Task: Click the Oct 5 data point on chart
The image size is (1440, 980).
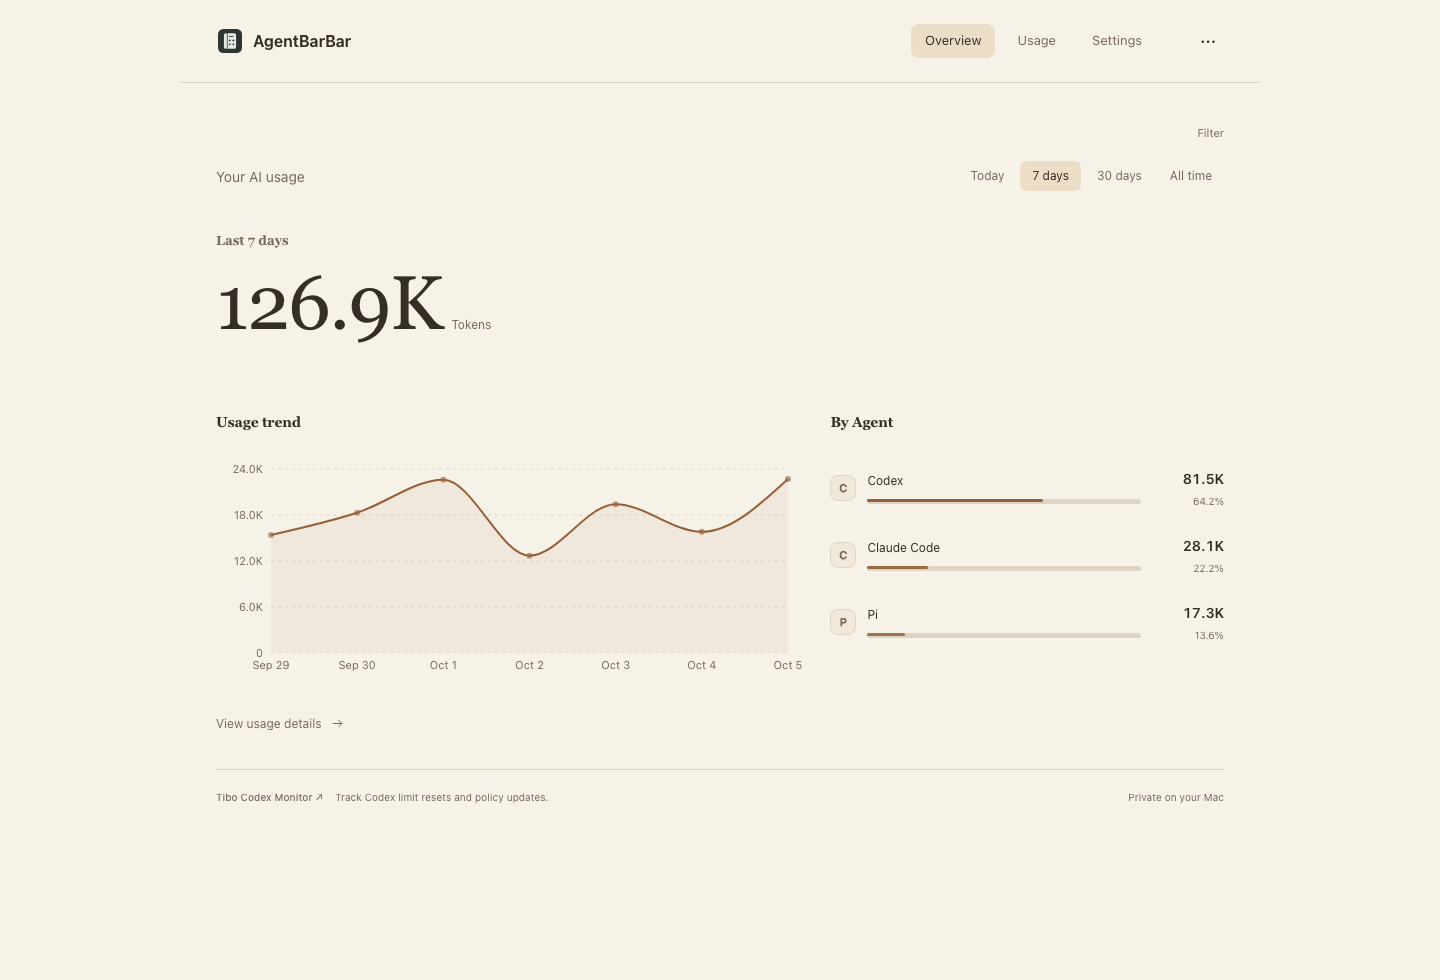Action: click(787, 479)
